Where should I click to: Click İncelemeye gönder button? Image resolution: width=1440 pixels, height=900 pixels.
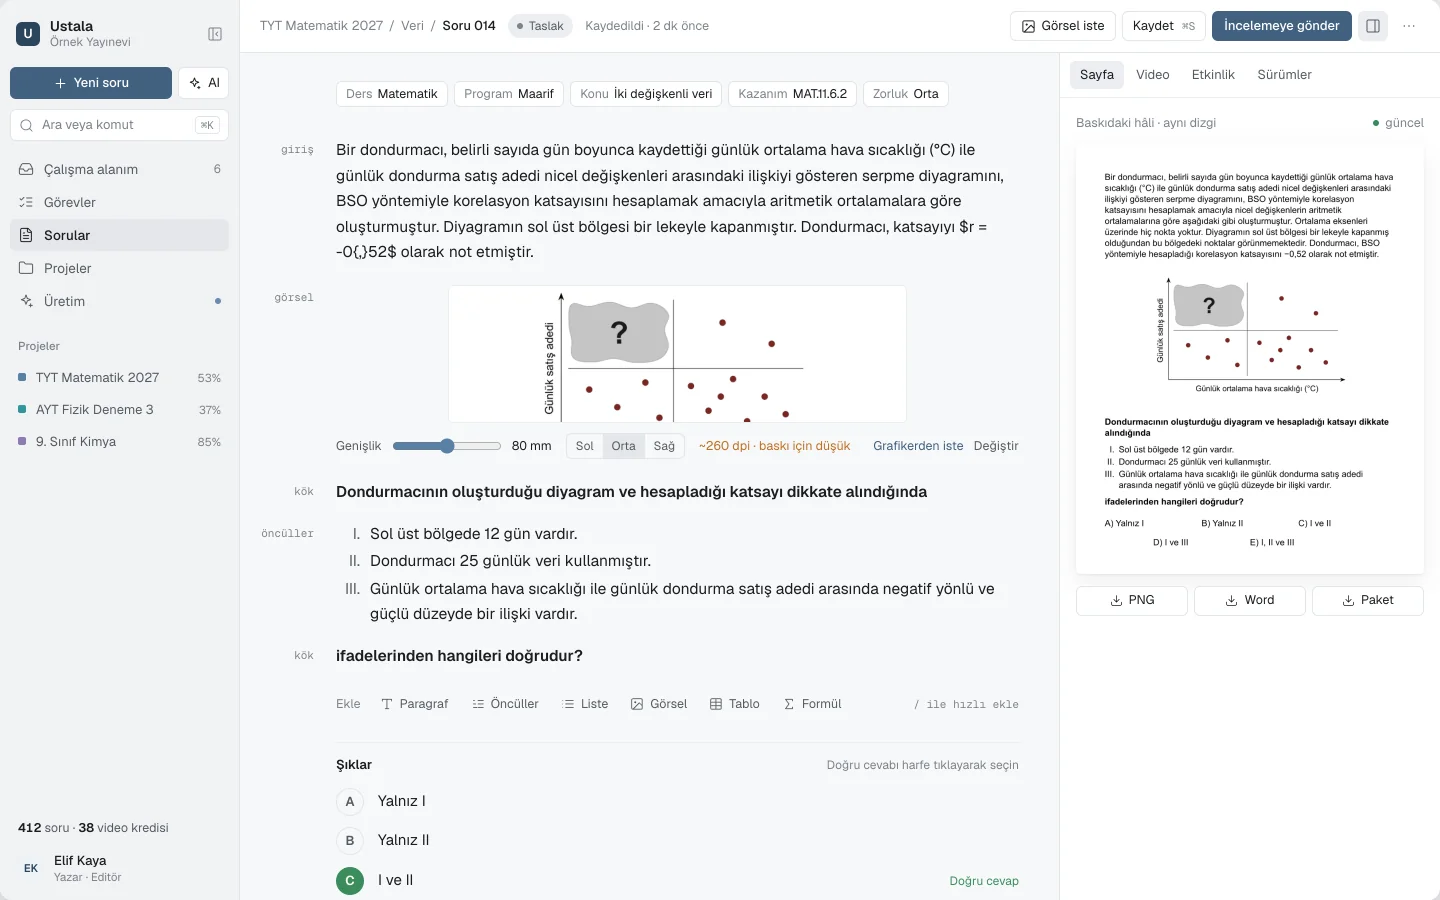1282,26
